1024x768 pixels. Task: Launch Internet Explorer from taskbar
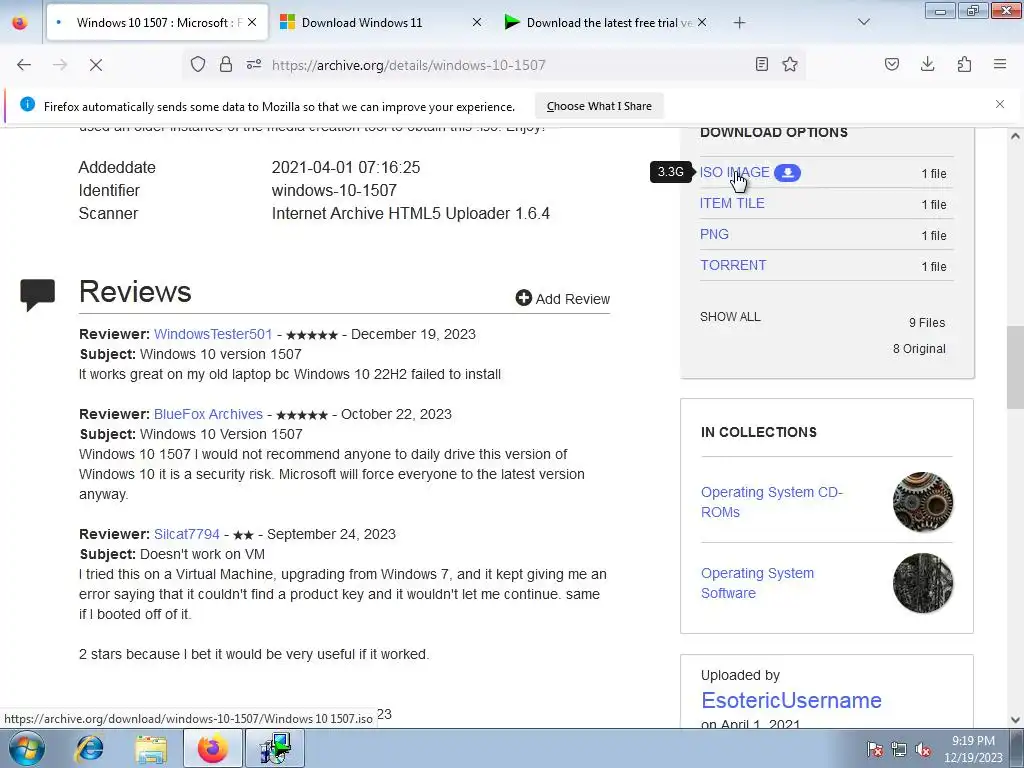pos(89,748)
